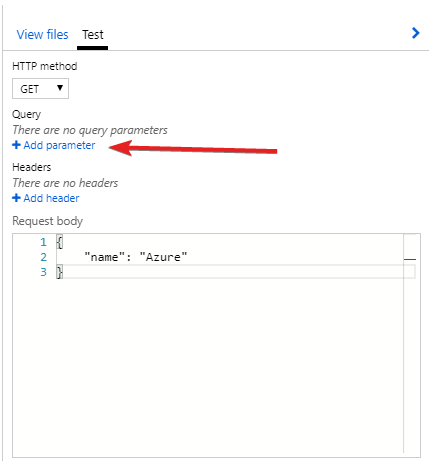Screen dimensions: 429x461
Task: Click the "There are no headers" text
Action: tap(65, 183)
